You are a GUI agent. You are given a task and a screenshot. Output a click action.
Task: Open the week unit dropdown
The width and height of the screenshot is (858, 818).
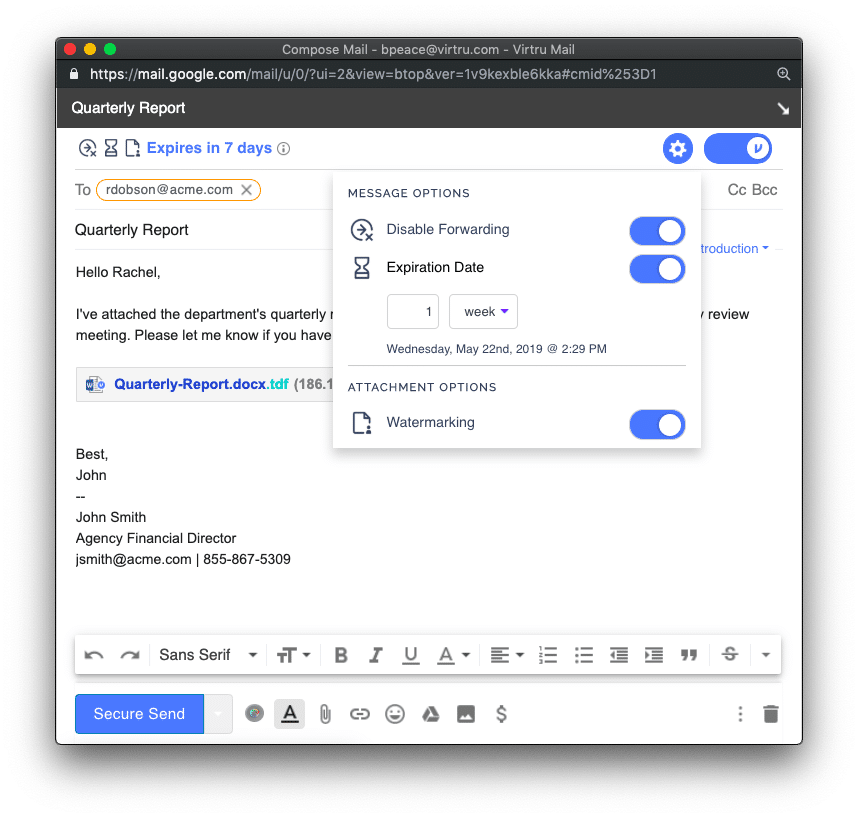483,311
